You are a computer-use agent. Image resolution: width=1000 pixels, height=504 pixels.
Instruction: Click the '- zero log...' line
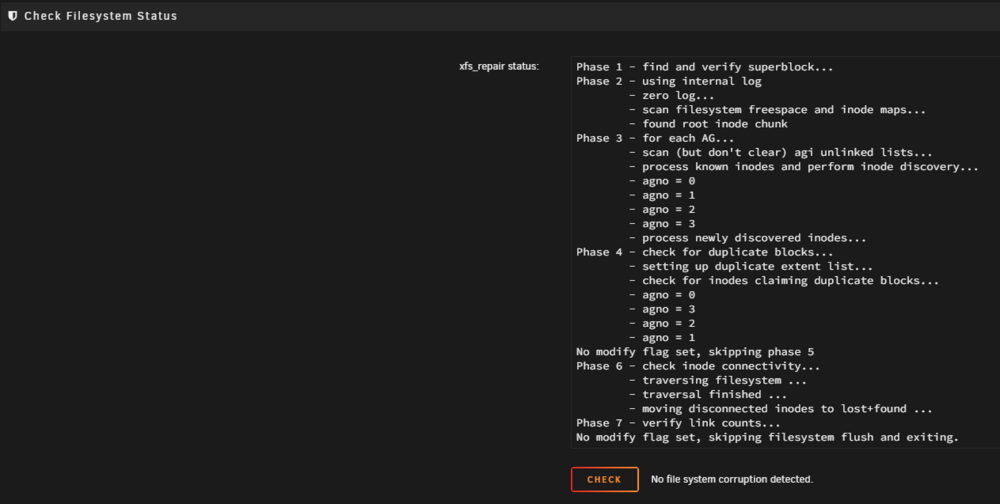672,96
